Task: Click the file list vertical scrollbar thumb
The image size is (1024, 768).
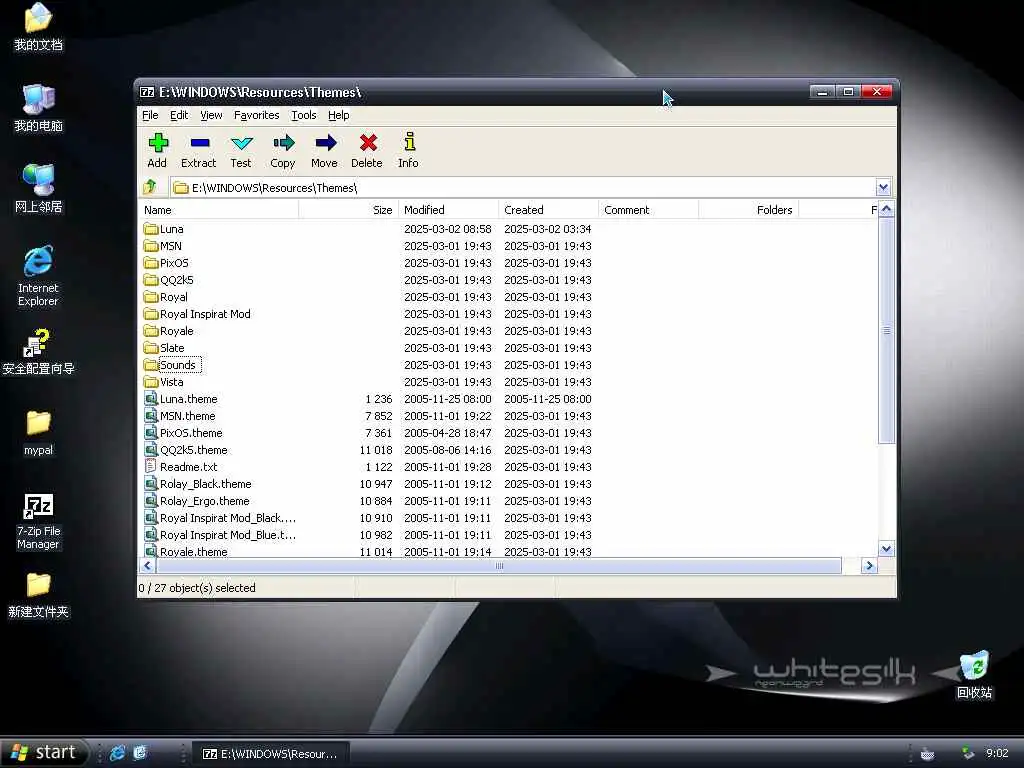Action: coord(886,330)
